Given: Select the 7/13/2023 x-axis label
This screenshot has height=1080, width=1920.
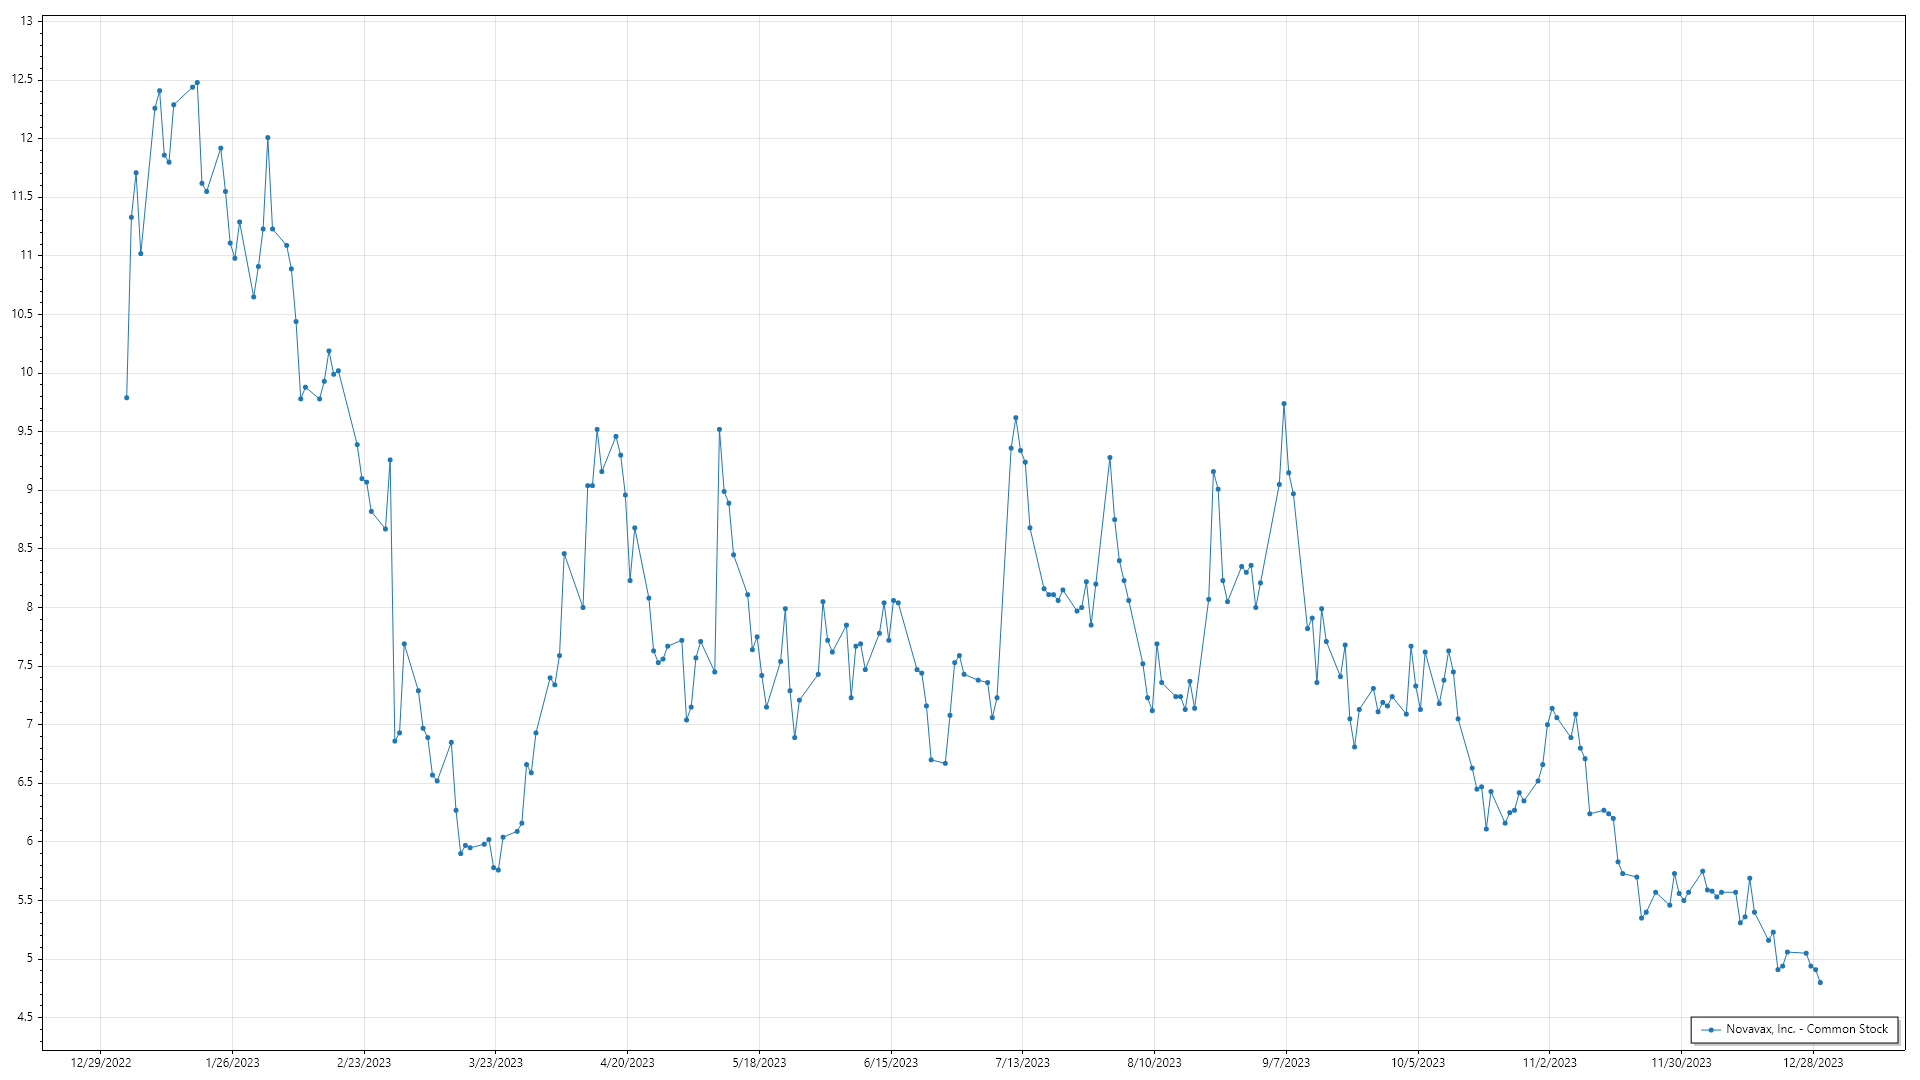Looking at the screenshot, I should click(x=1022, y=1063).
